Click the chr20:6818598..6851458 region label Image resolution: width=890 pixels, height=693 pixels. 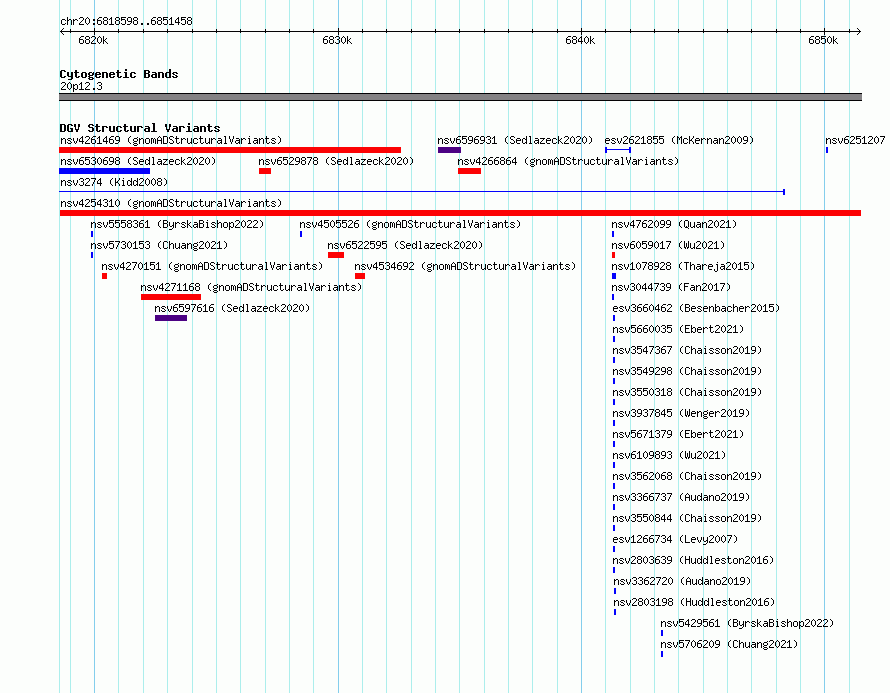pos(126,21)
